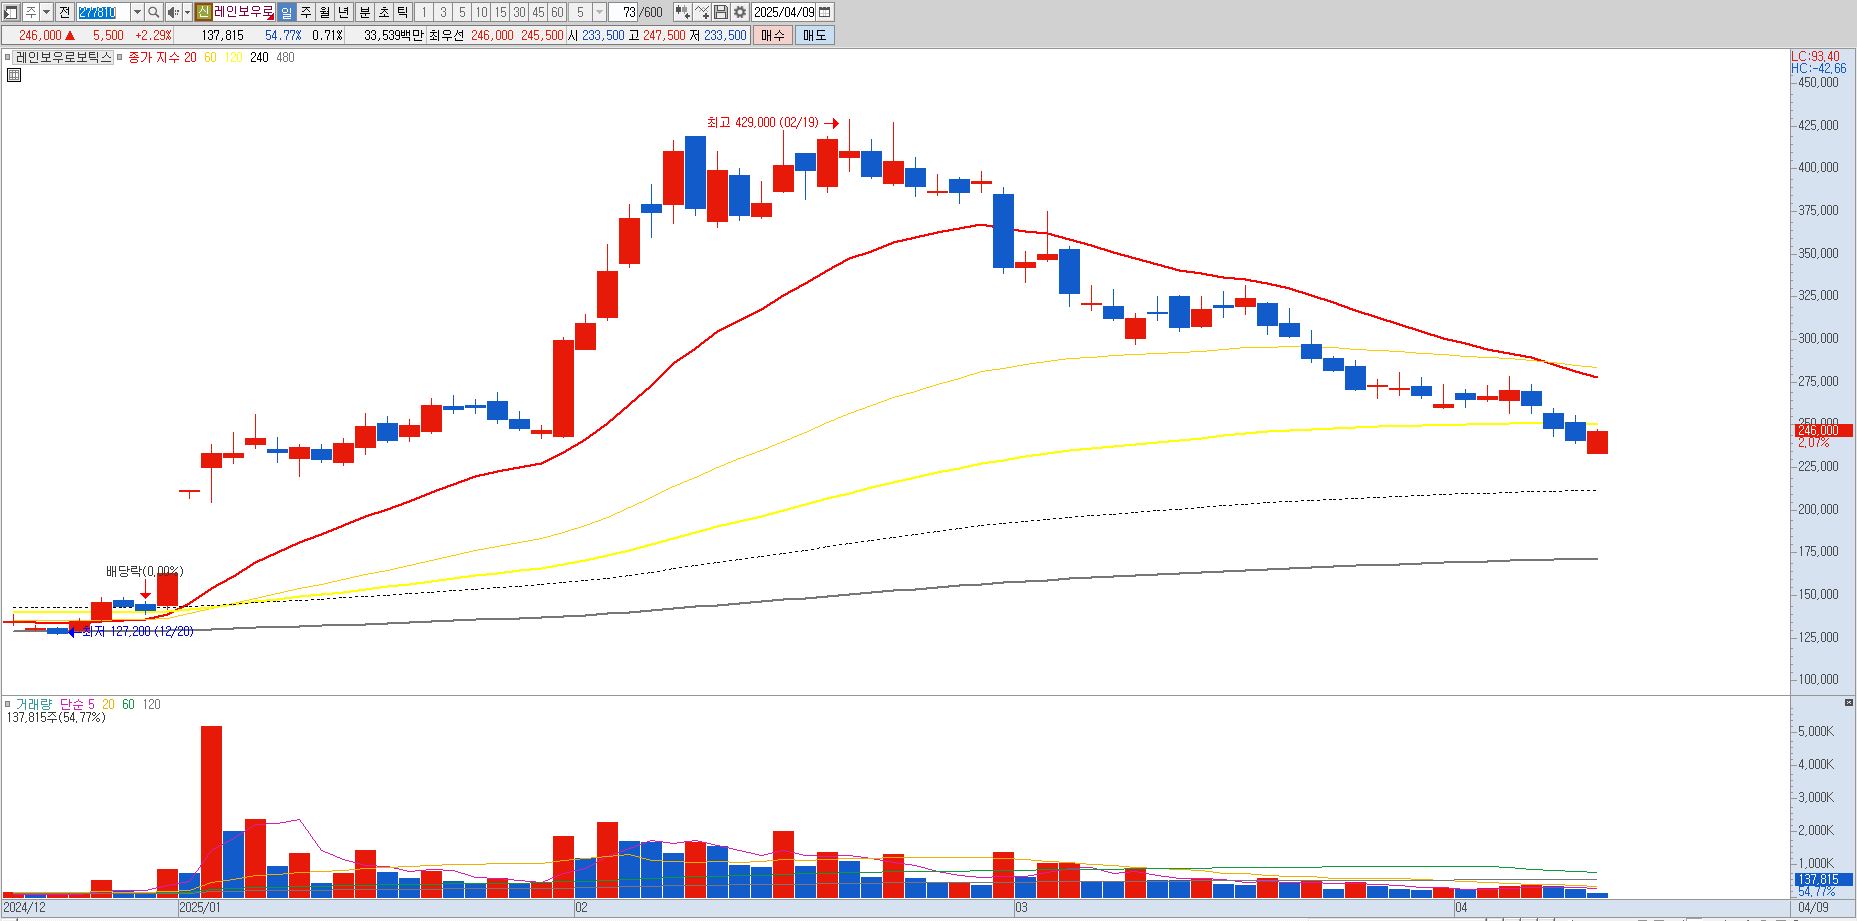Select the 30 interval button
This screenshot has height=921, width=1857.
coord(519,12)
